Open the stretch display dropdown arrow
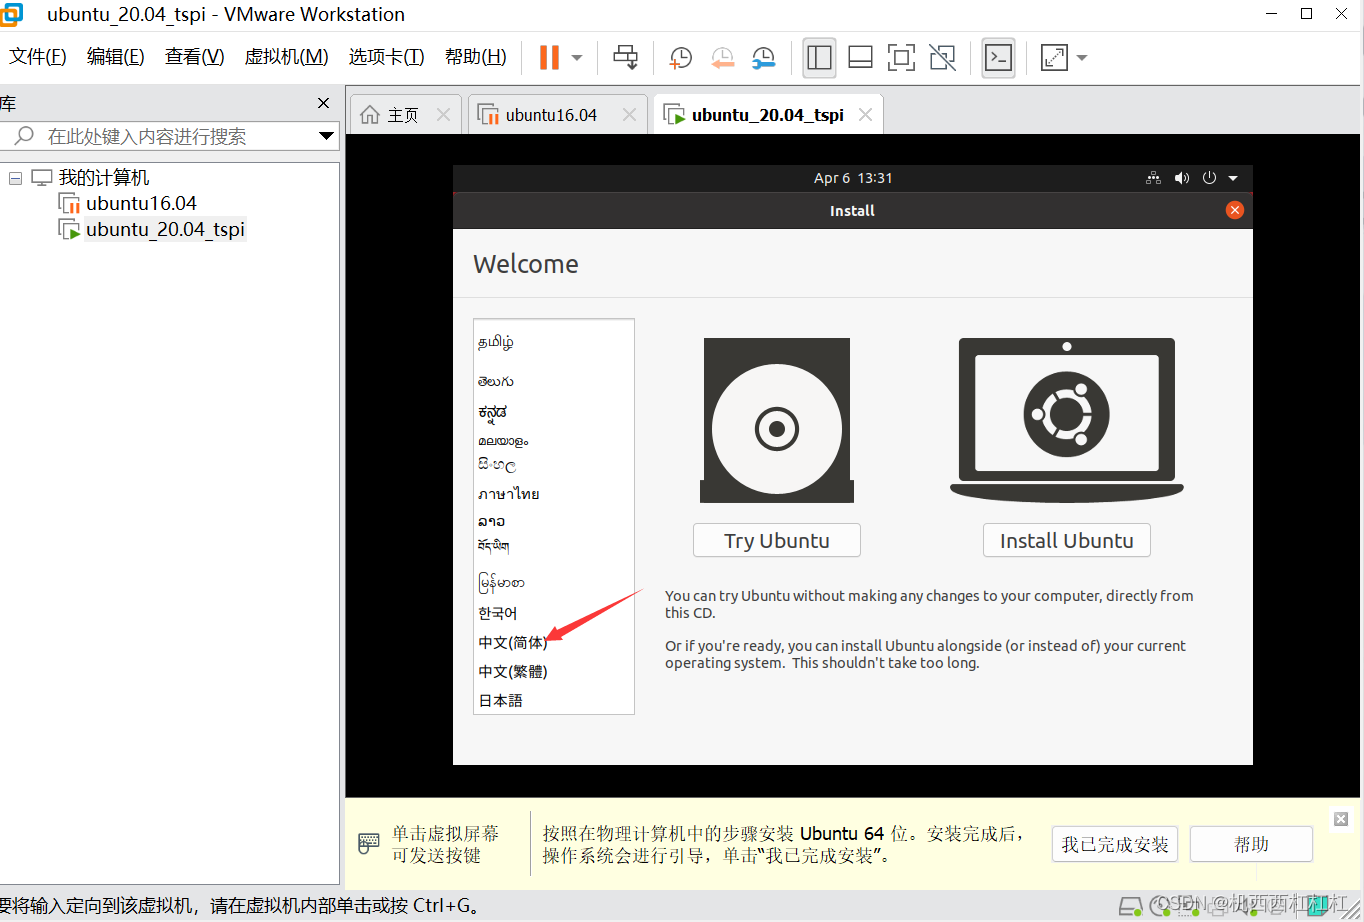The height and width of the screenshot is (922, 1364). [1082, 58]
